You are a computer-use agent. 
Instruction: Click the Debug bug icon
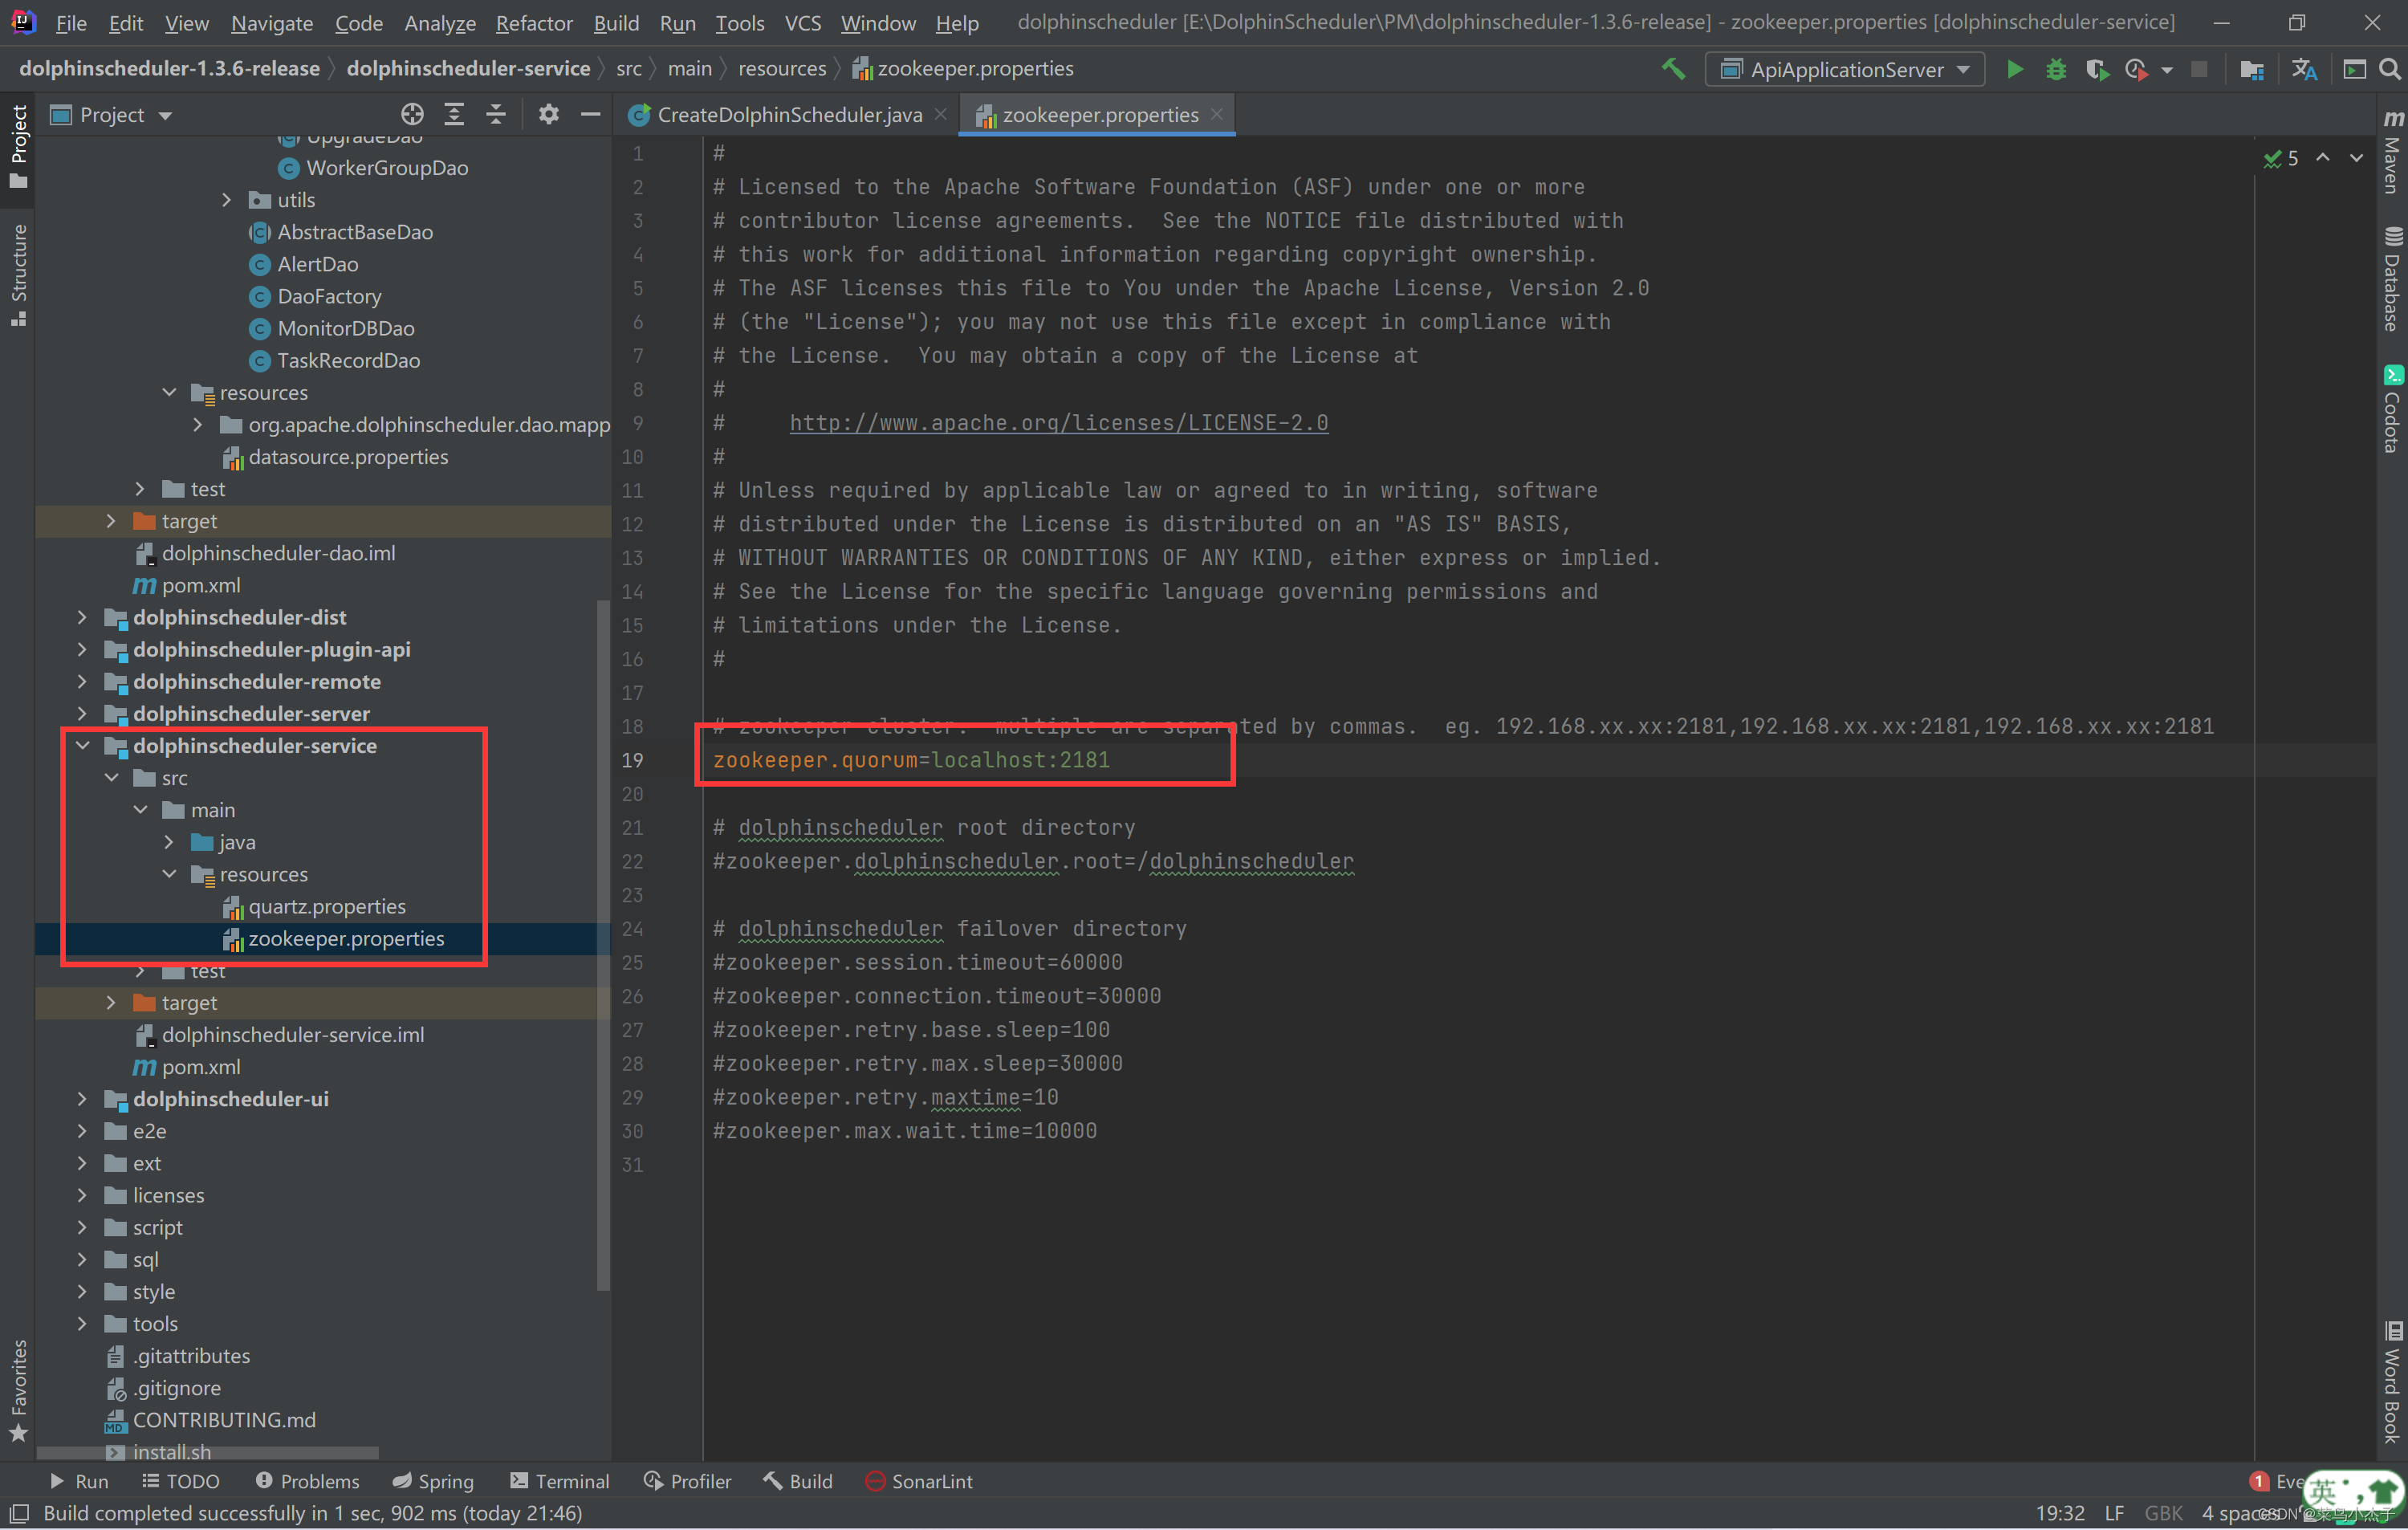tap(2055, 69)
